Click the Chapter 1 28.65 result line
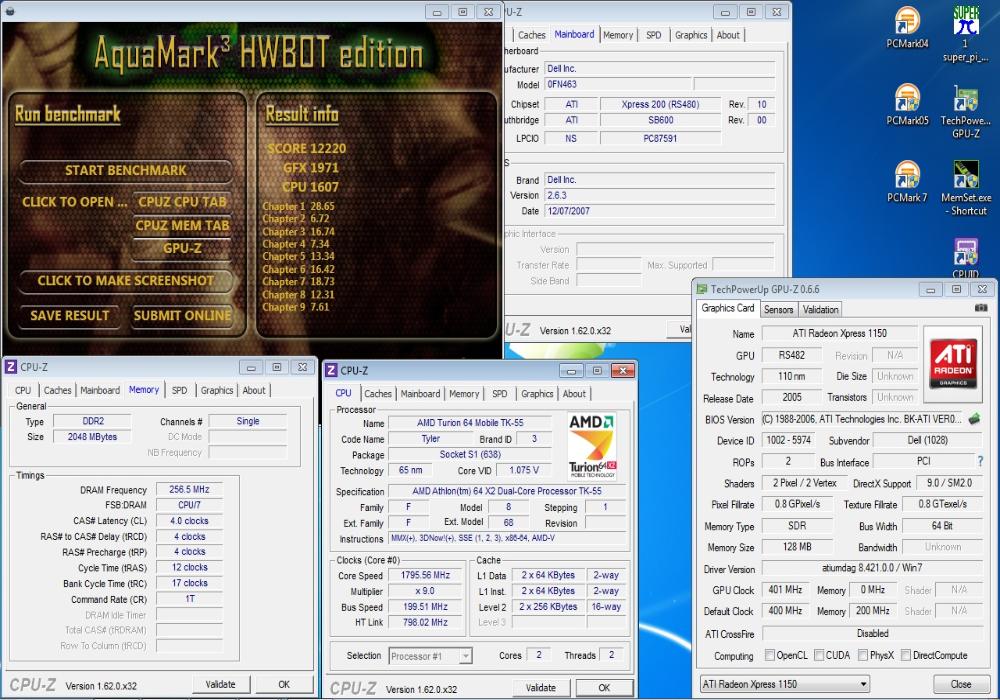 298,207
